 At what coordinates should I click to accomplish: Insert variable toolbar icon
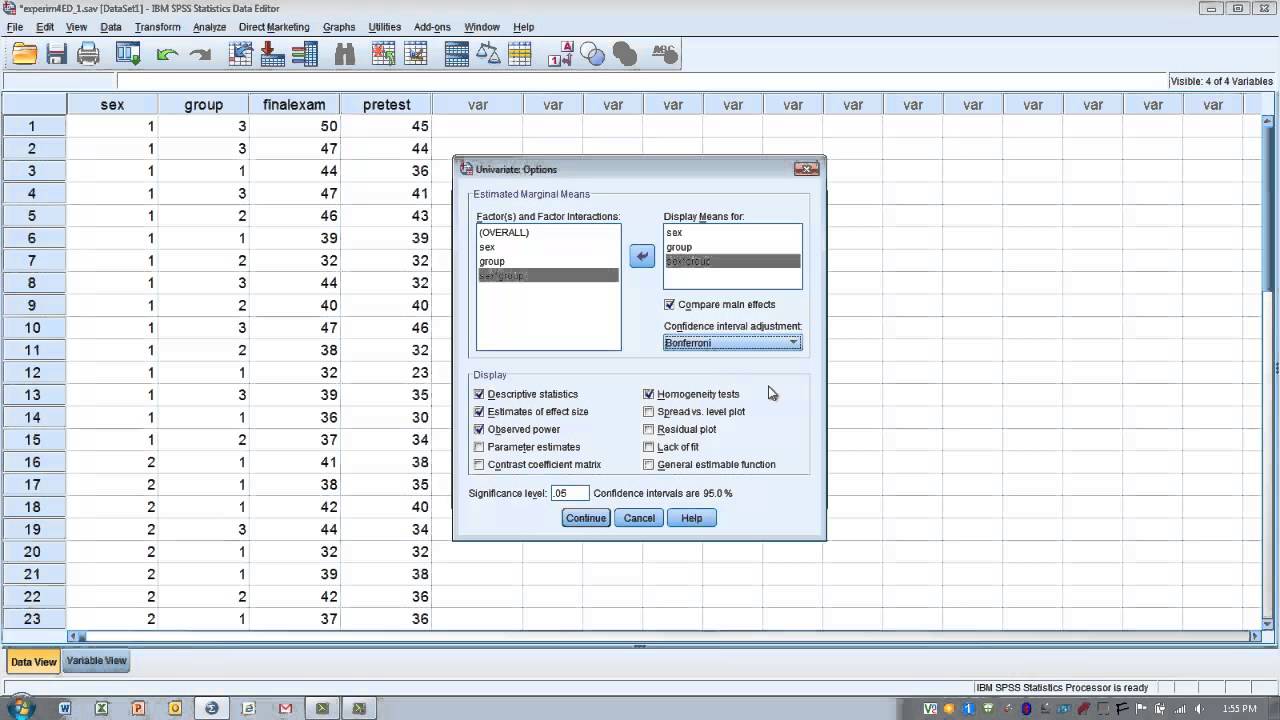click(417, 55)
